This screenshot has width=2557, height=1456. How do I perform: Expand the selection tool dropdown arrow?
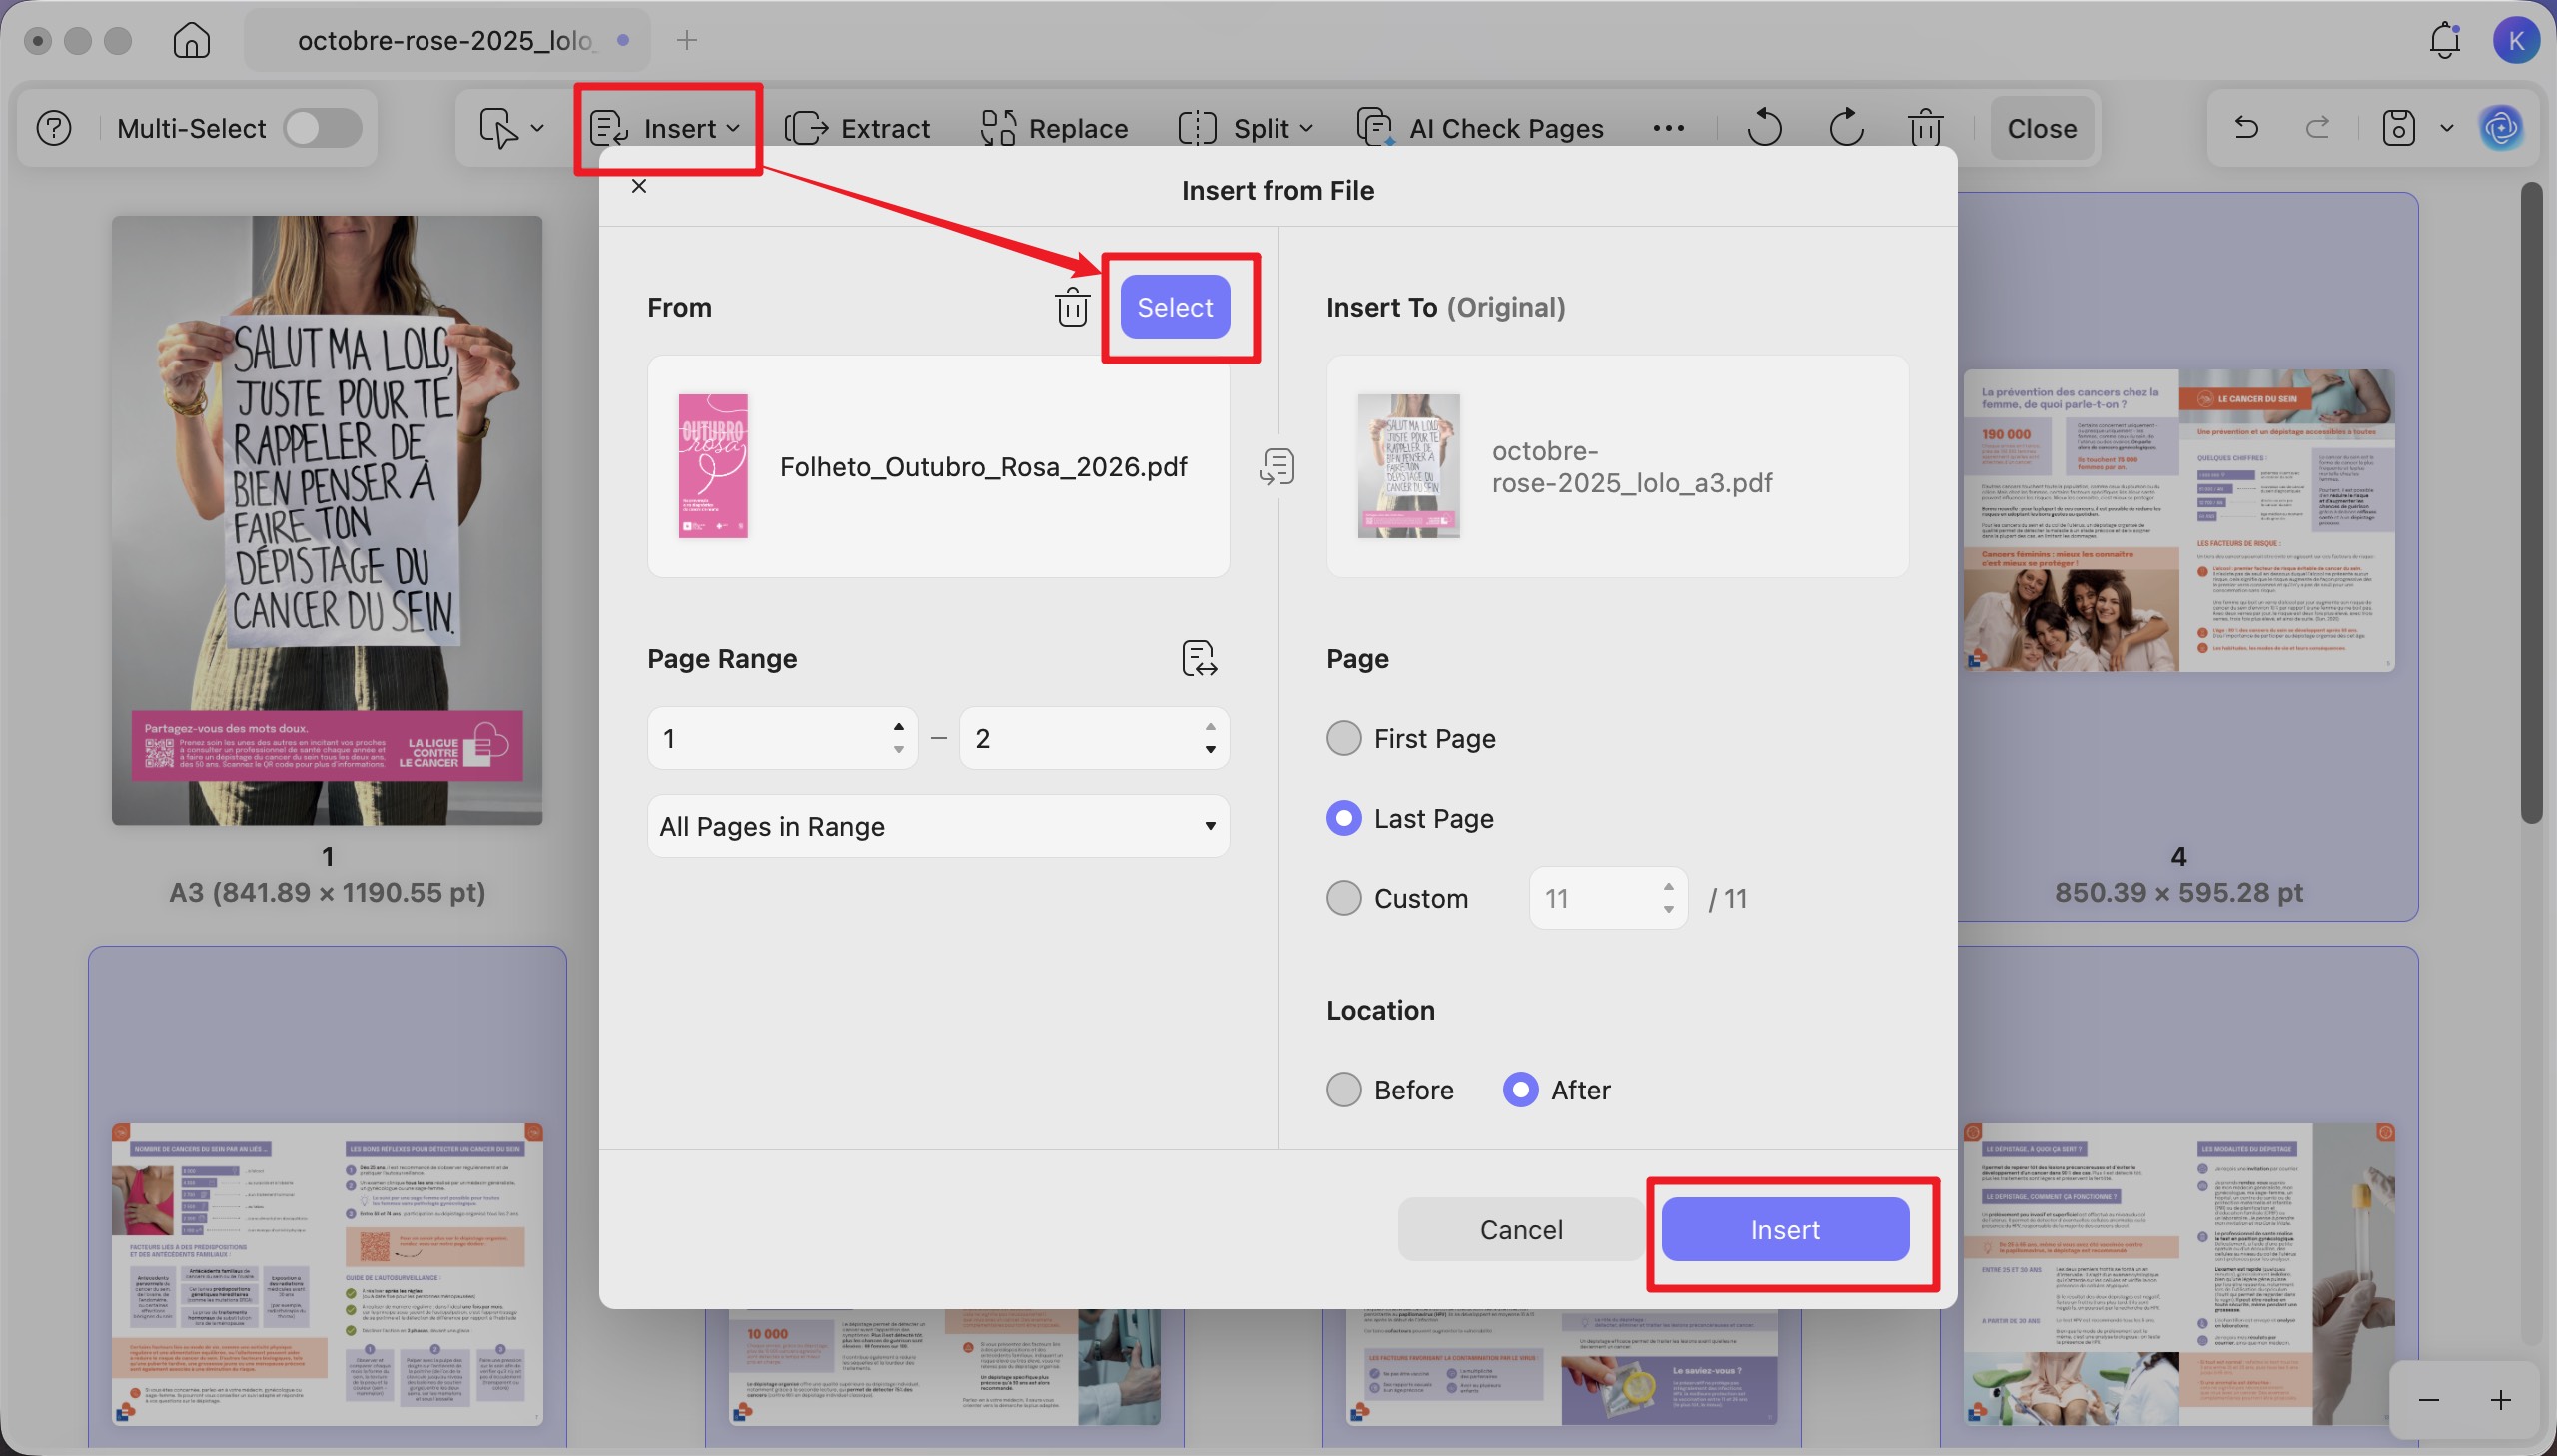(537, 128)
